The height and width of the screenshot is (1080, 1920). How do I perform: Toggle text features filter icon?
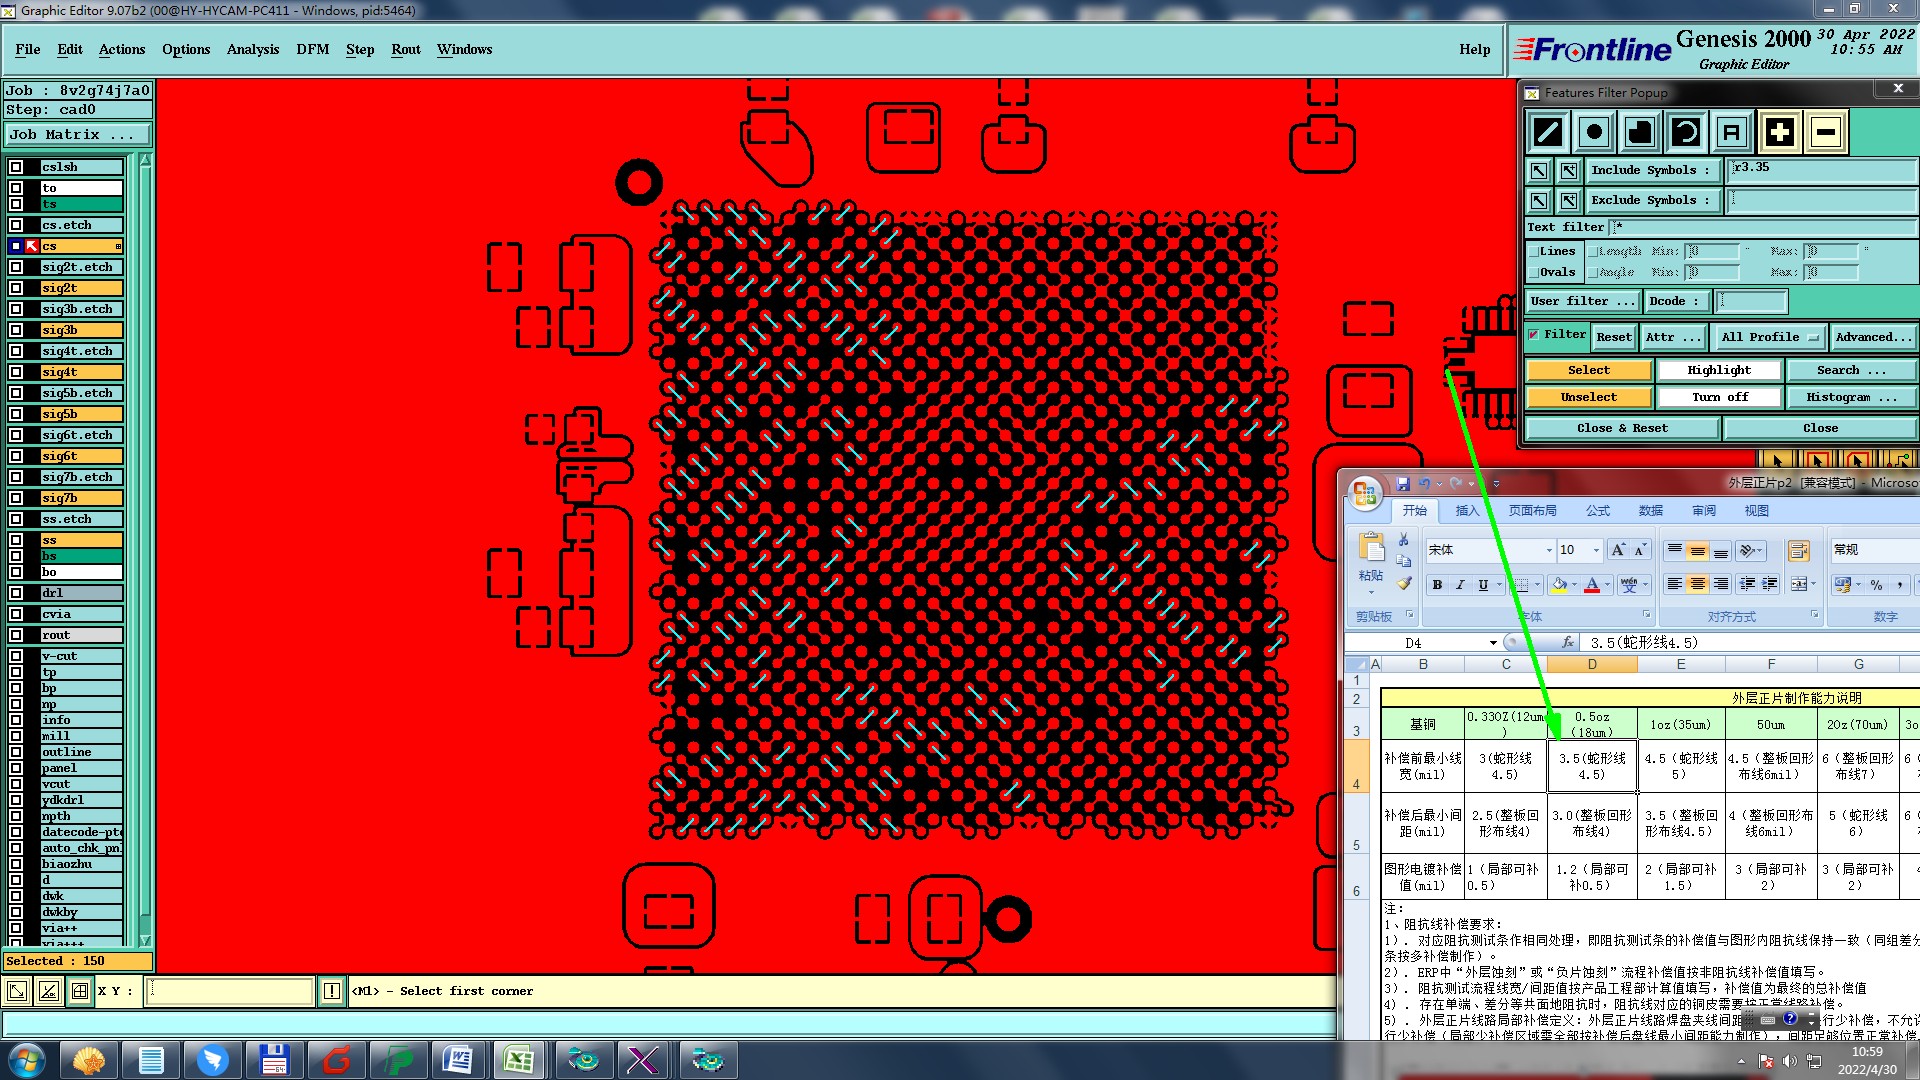click(1732, 132)
